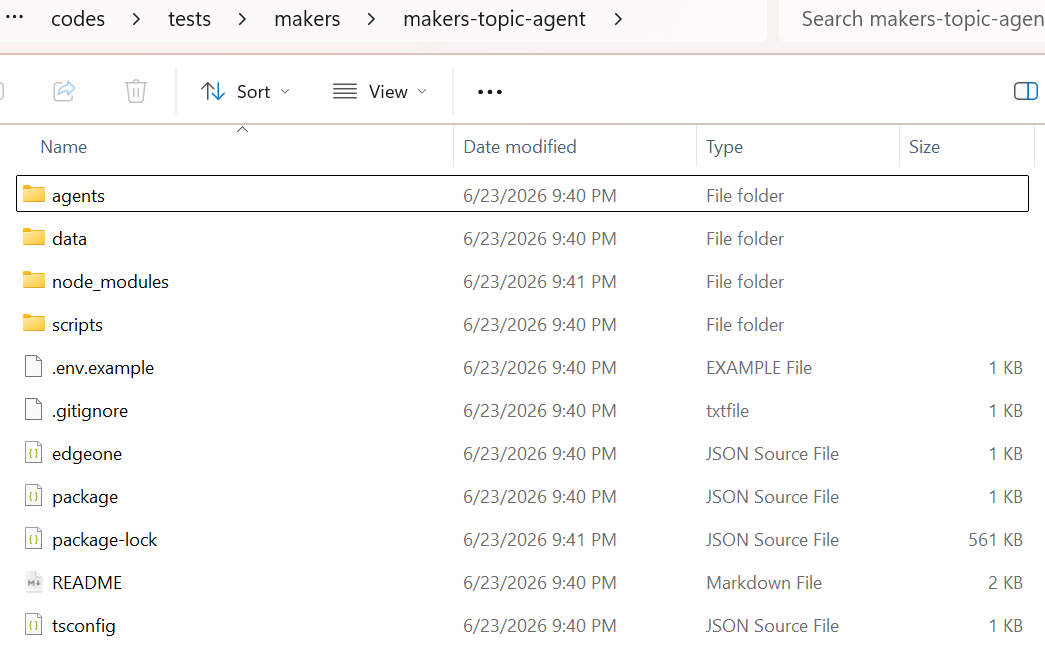1045x667 pixels.
Task: Click the Share toolbar icon
Action: [x=64, y=91]
